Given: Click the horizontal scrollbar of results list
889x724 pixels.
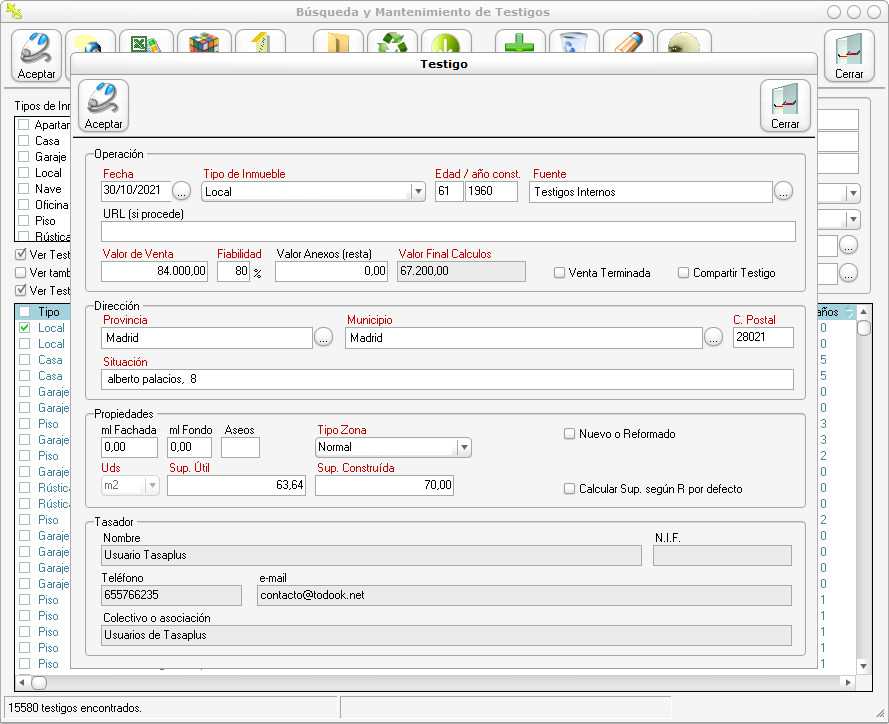Looking at the screenshot, I should 430,682.
